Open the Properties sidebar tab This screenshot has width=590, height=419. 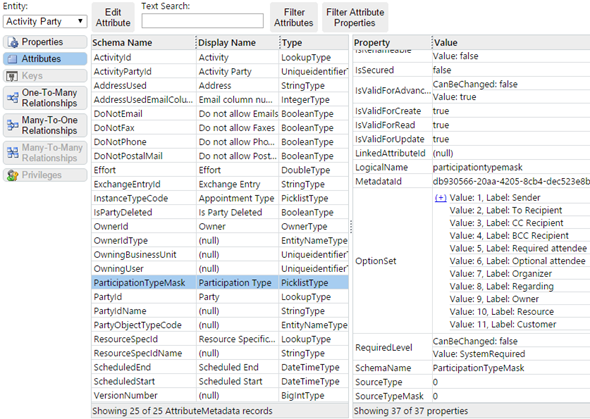coord(45,42)
